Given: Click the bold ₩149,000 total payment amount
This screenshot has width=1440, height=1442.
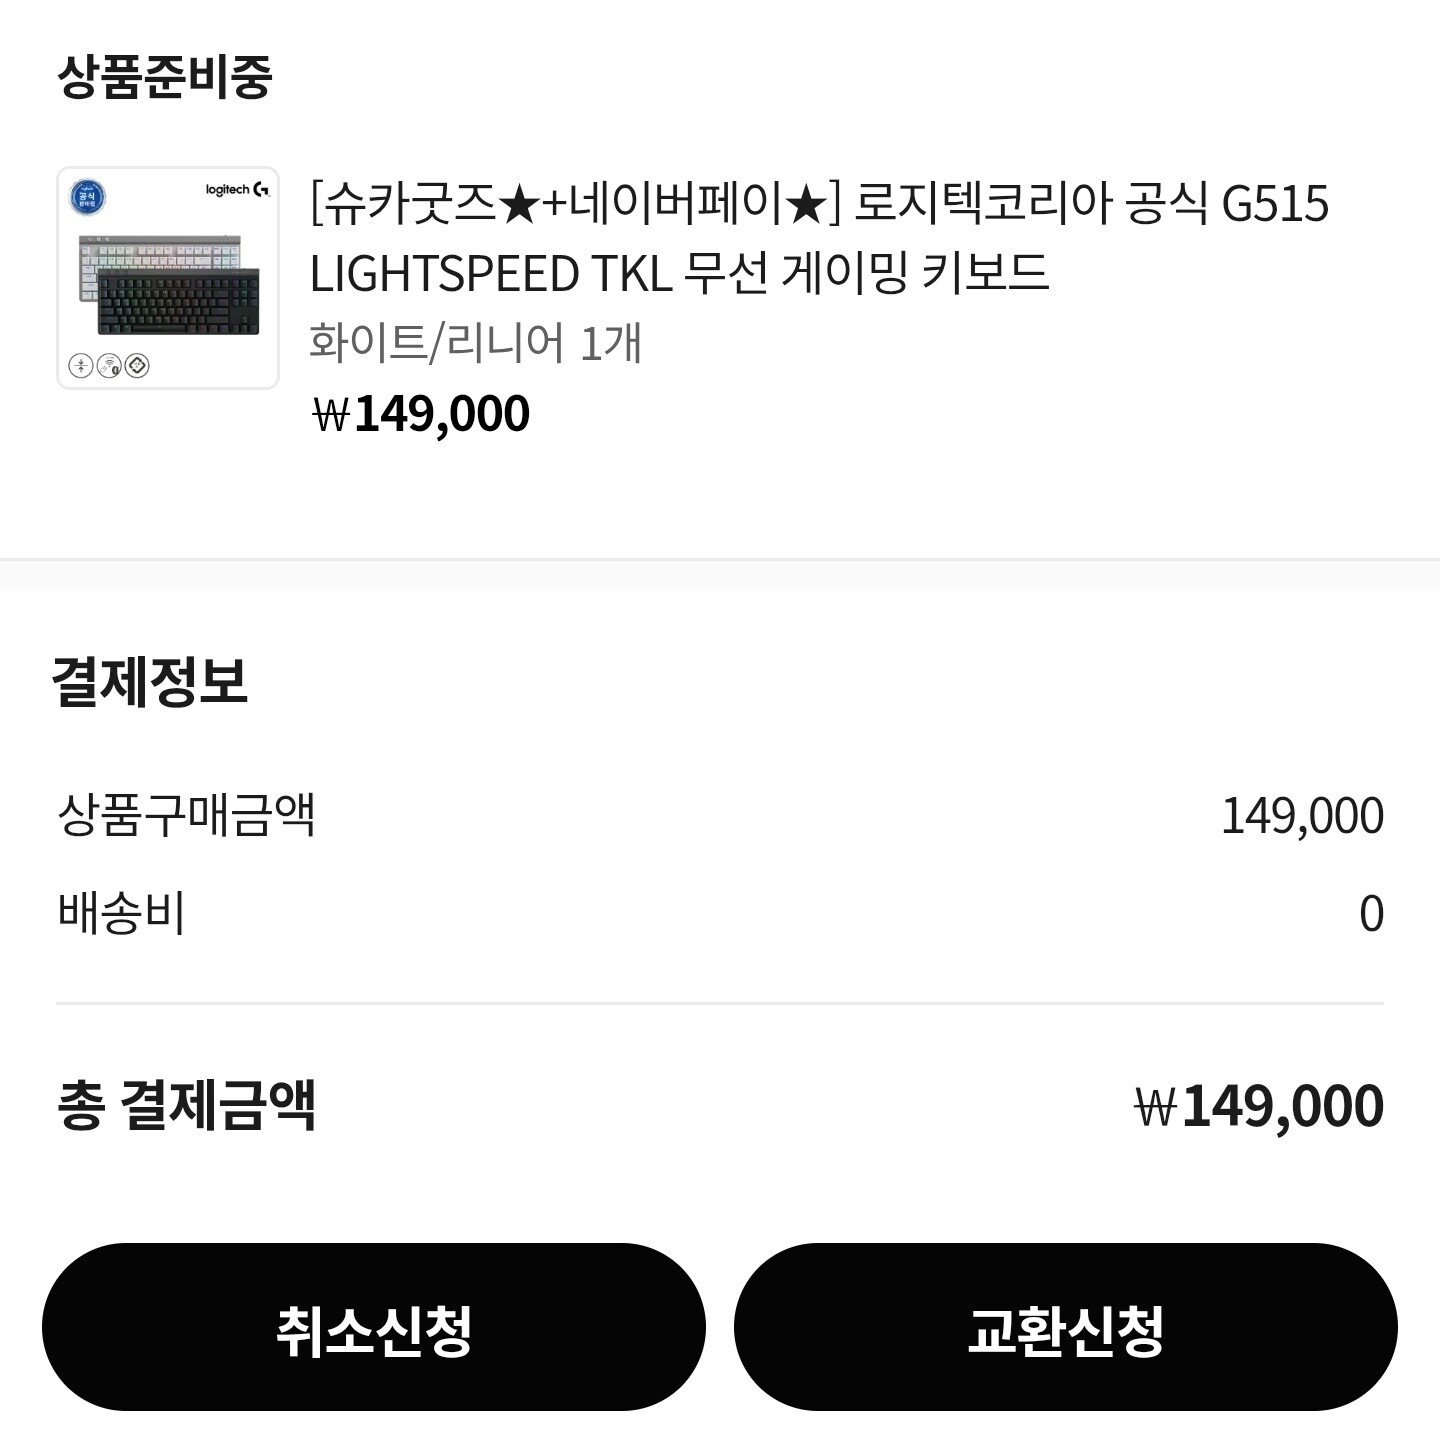Looking at the screenshot, I should tap(1259, 1106).
